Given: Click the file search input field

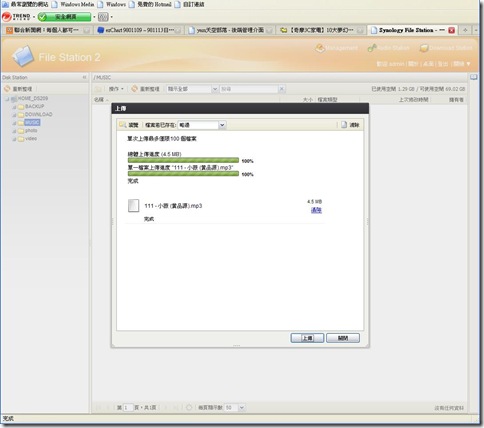Looking at the screenshot, I should (x=248, y=89).
